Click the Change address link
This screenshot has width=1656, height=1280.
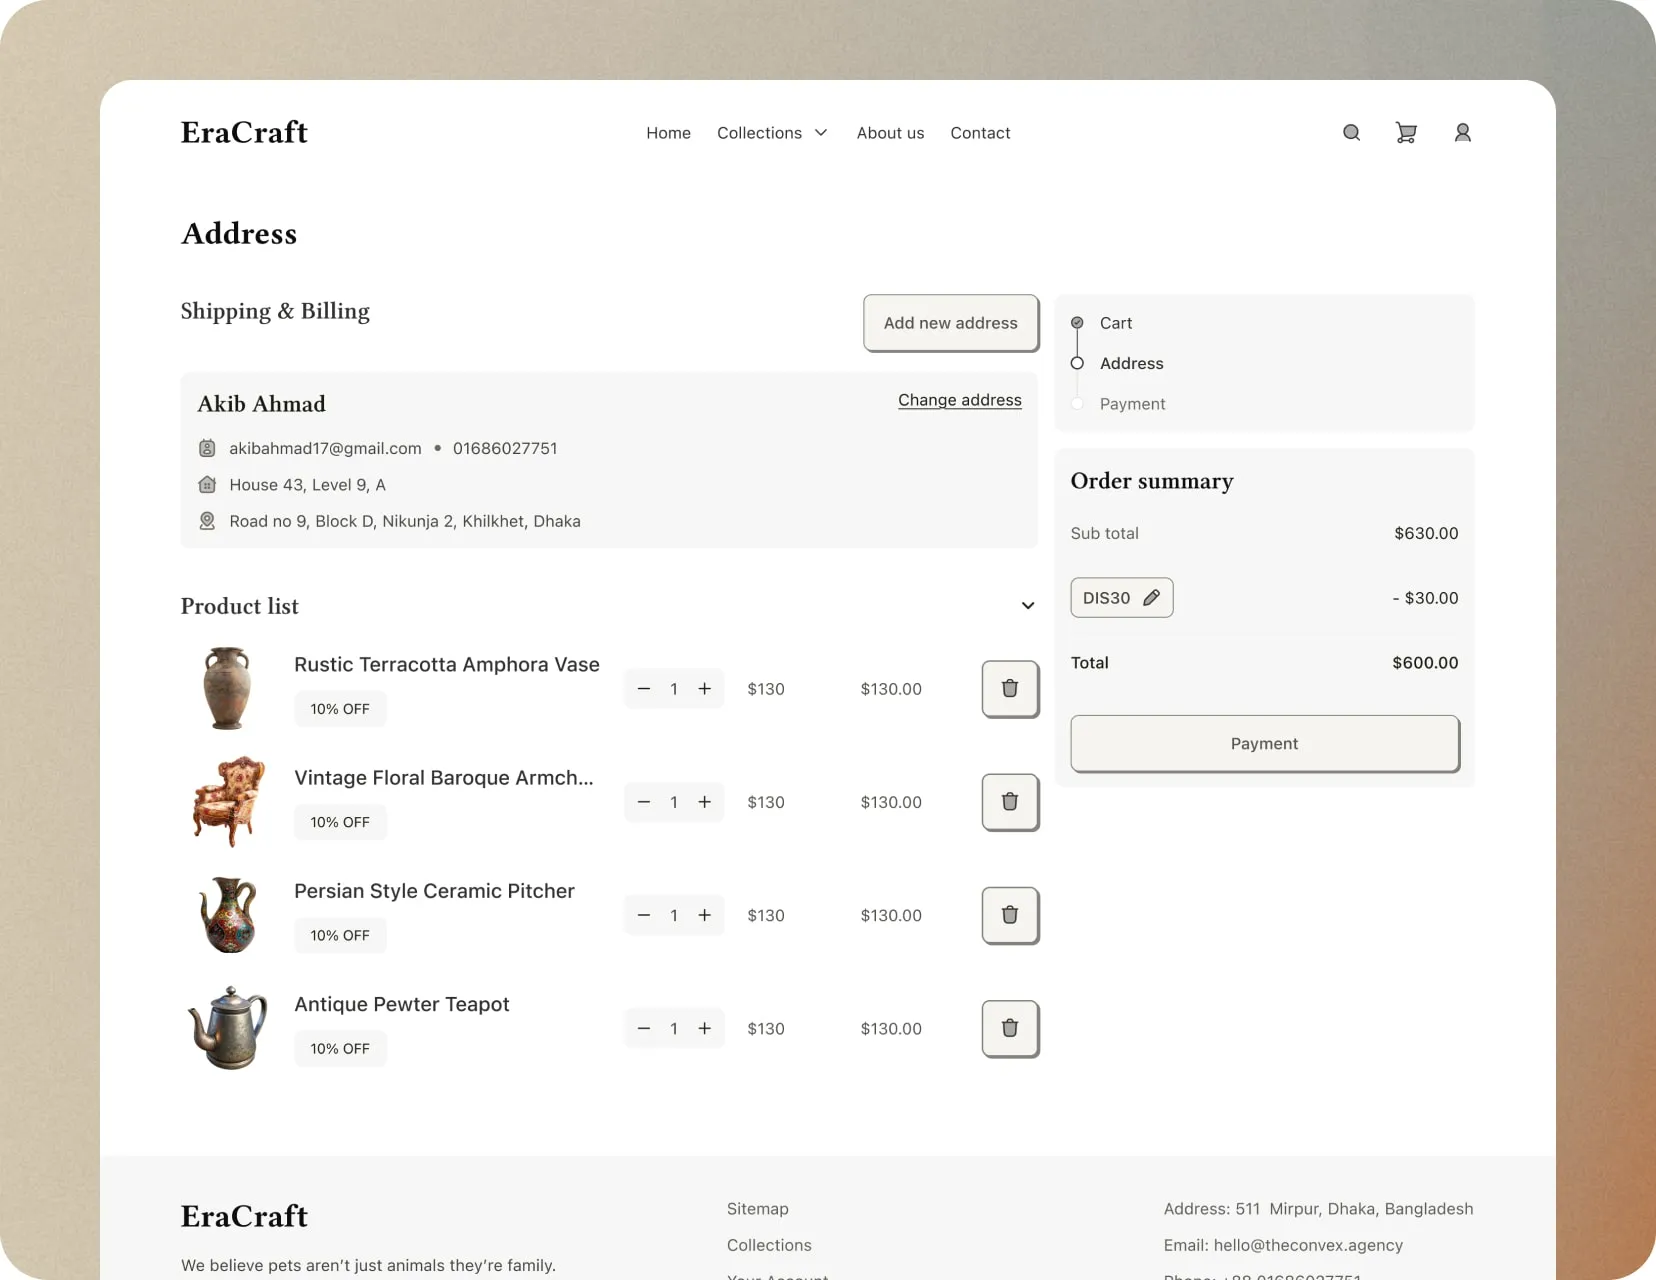959,400
